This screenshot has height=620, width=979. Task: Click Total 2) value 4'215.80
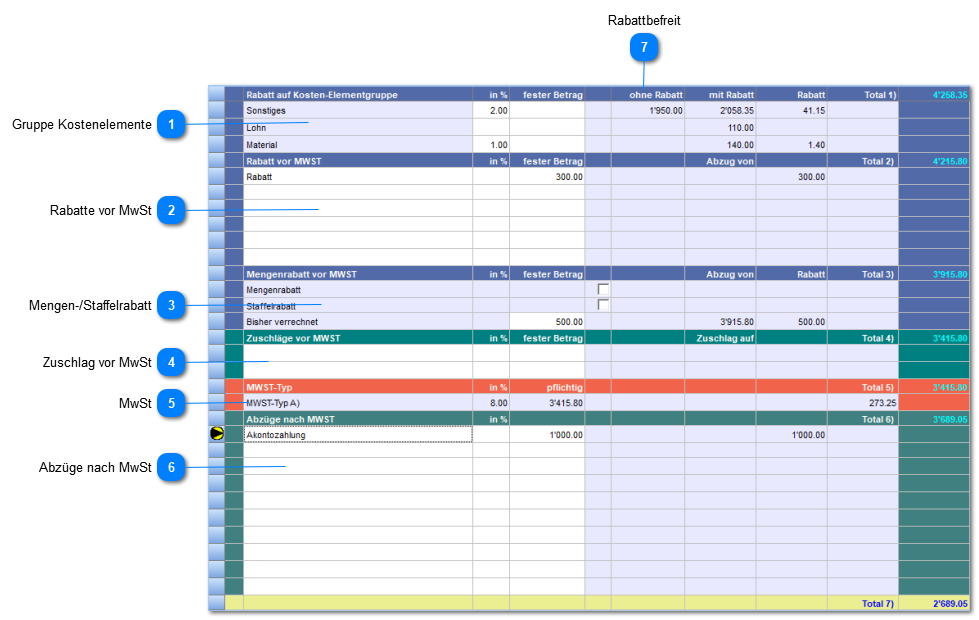point(950,161)
